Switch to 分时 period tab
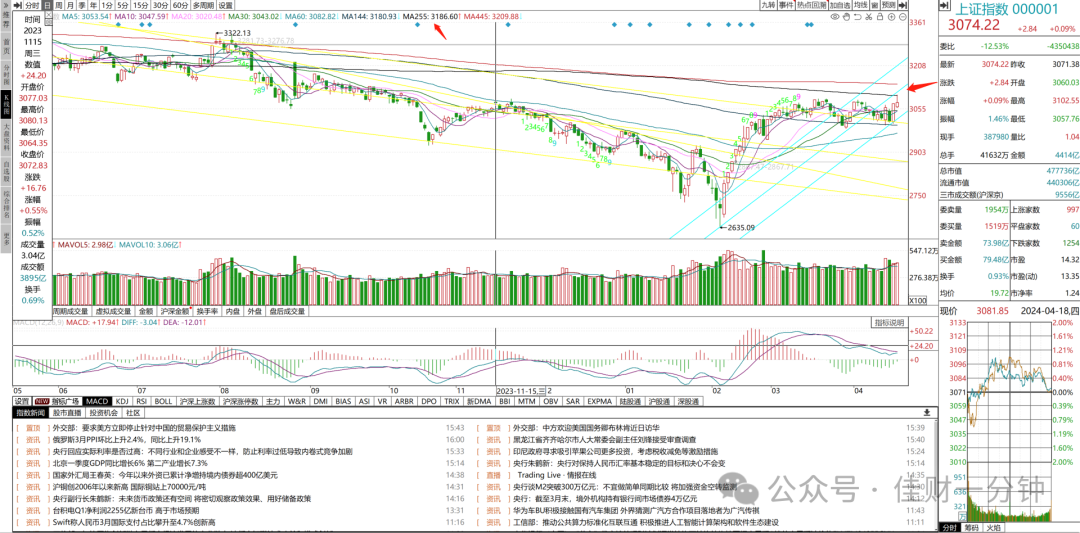This screenshot has width=1080, height=533. tap(33, 5)
